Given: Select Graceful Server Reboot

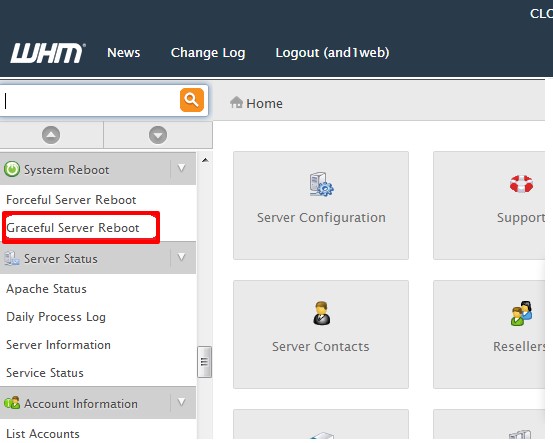Looking at the screenshot, I should coord(73,228).
